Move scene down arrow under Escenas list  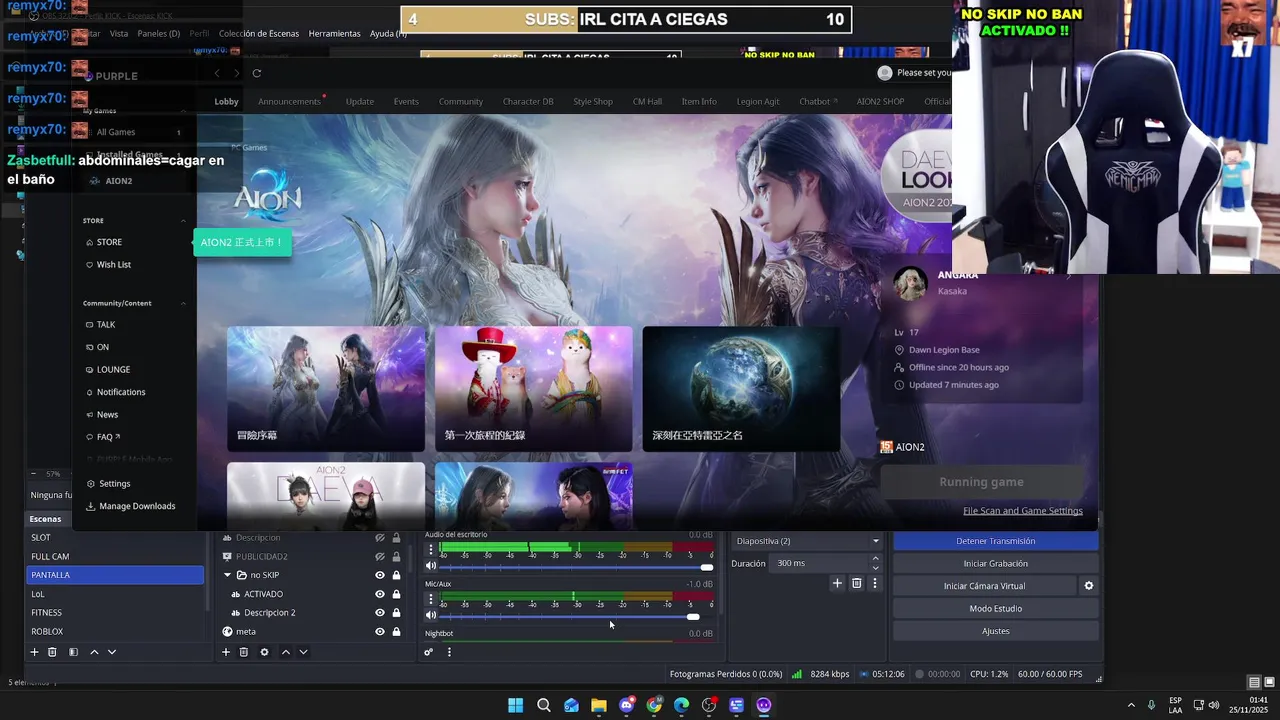click(x=112, y=652)
